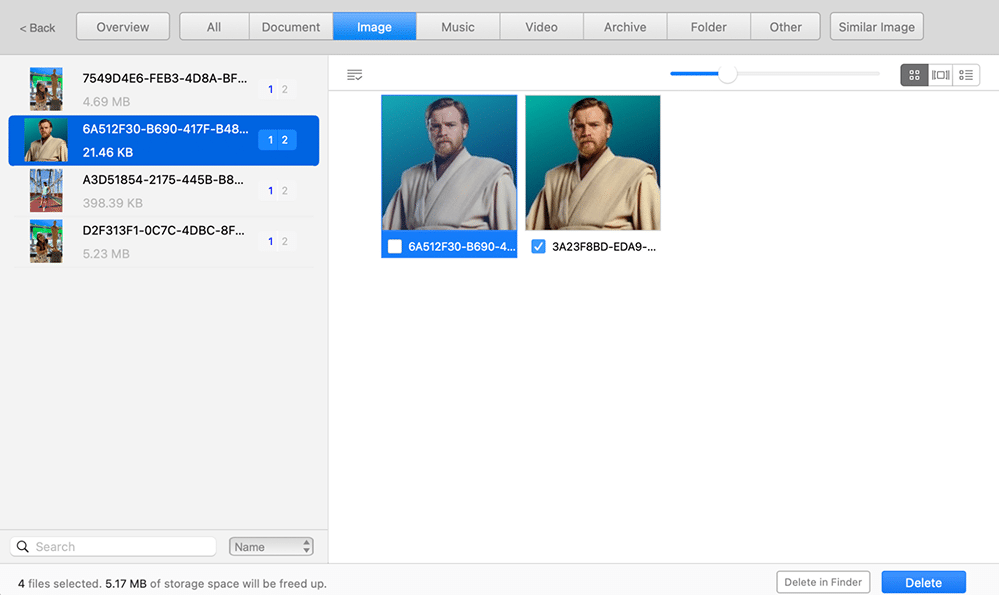Click the 398.39 KB size text
The width and height of the screenshot is (999, 595).
click(113, 203)
